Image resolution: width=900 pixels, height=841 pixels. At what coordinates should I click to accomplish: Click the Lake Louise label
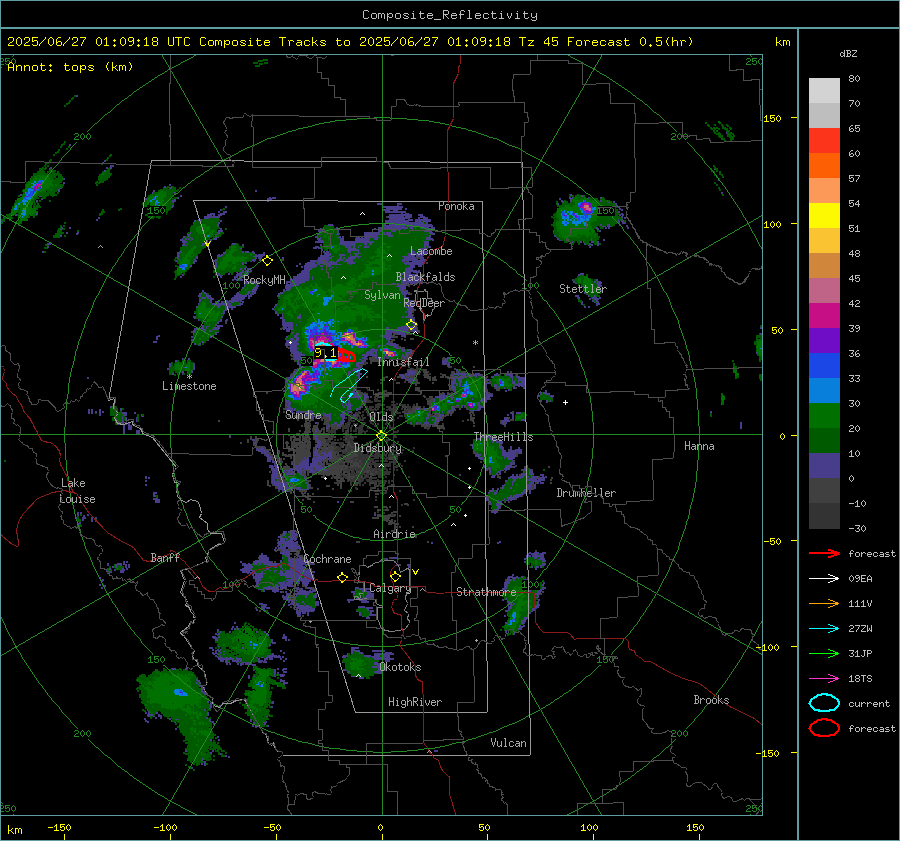tap(77, 491)
